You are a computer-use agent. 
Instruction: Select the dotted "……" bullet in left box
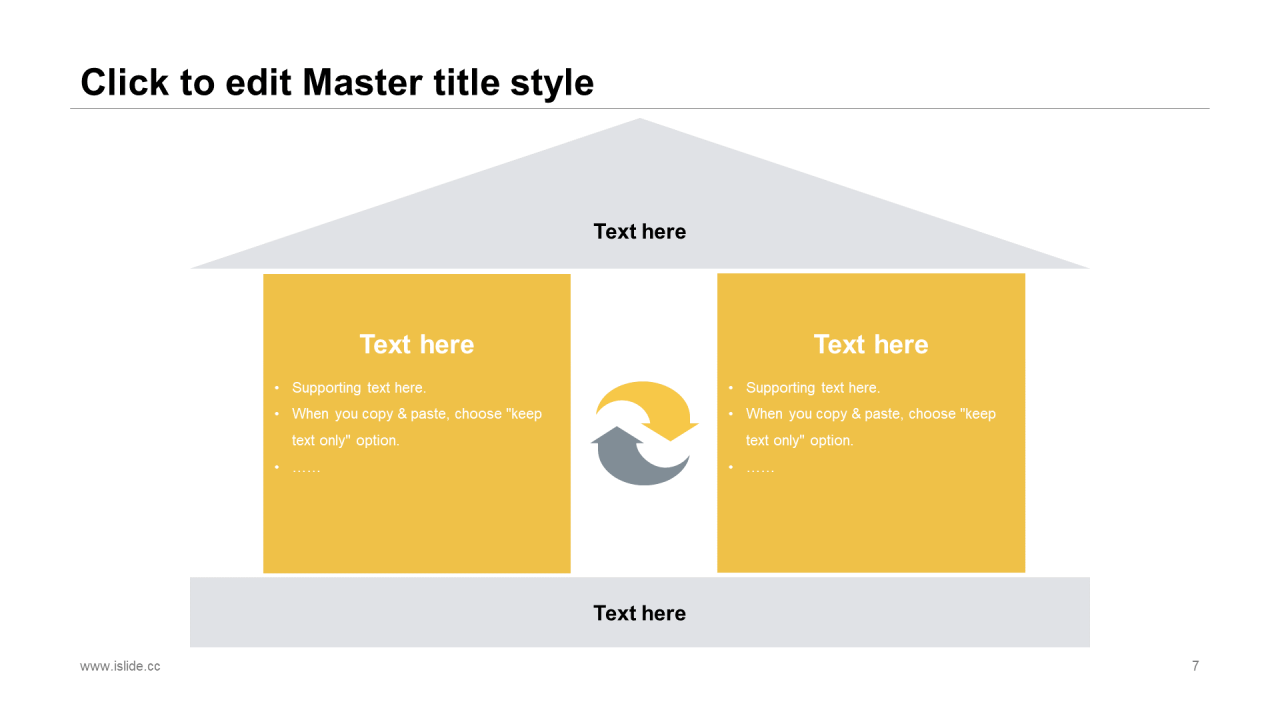(x=307, y=468)
